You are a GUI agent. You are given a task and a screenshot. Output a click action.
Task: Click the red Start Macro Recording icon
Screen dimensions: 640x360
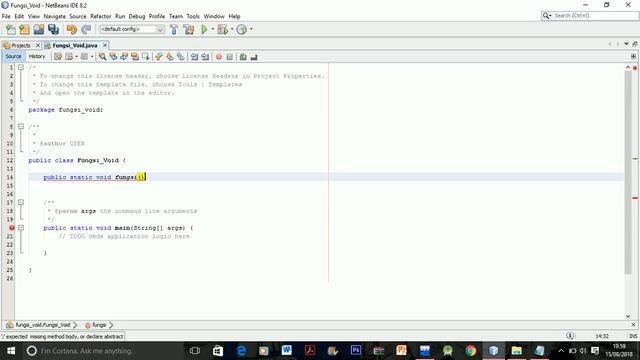(219, 57)
